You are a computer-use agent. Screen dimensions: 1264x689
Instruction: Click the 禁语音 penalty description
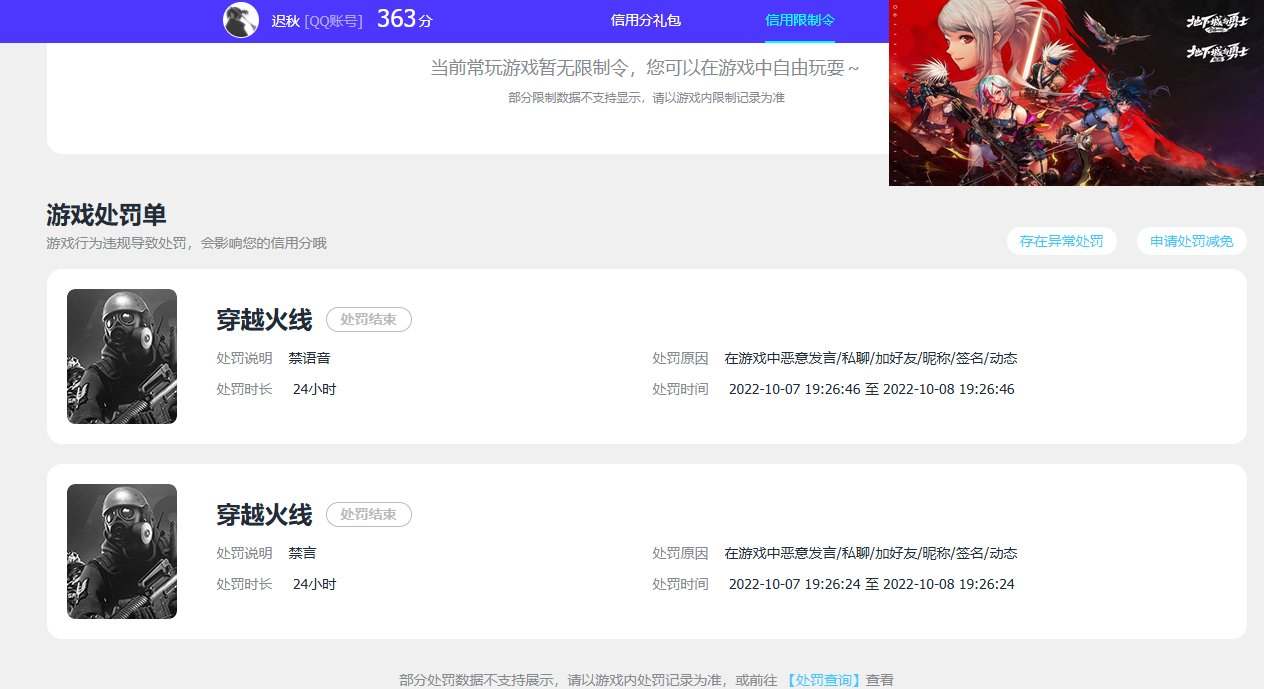[309, 358]
